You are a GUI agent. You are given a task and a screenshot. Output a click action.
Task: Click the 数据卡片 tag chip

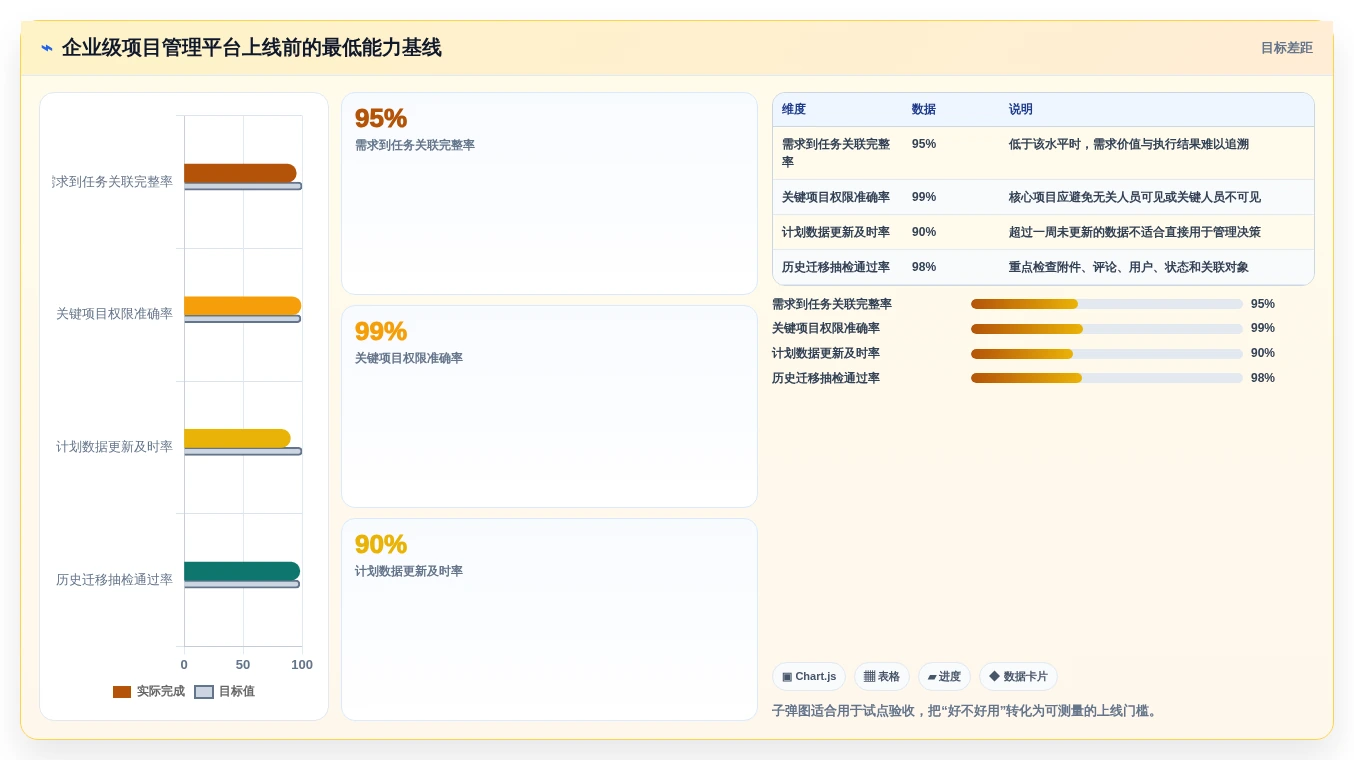(x=1018, y=677)
